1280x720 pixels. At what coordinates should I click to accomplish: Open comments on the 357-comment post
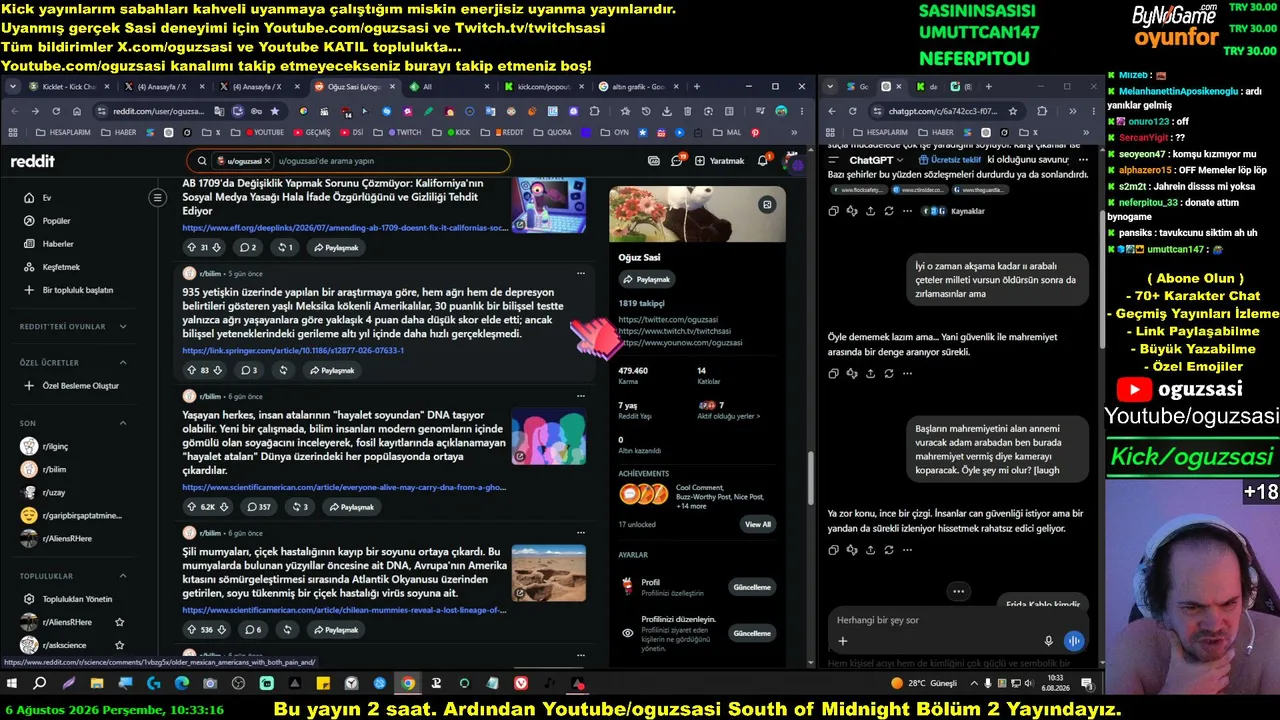[258, 507]
